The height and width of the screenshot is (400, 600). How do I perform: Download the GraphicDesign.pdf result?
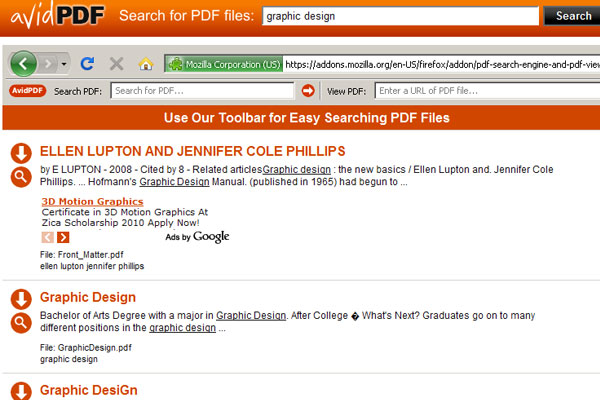click(21, 299)
